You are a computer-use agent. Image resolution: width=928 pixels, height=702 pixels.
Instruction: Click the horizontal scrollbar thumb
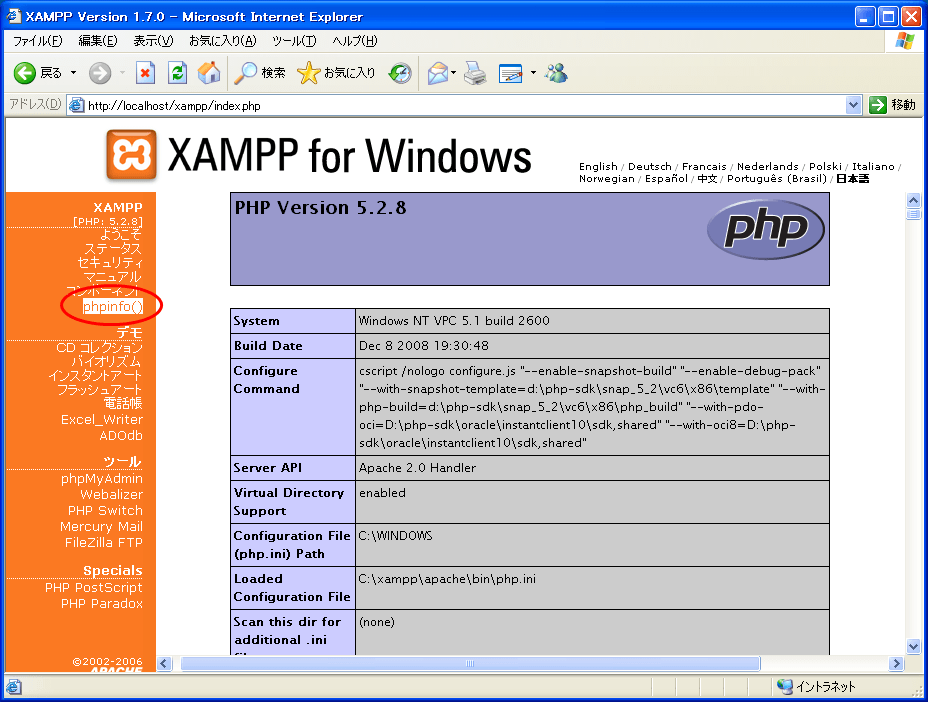pyautogui.click(x=470, y=663)
